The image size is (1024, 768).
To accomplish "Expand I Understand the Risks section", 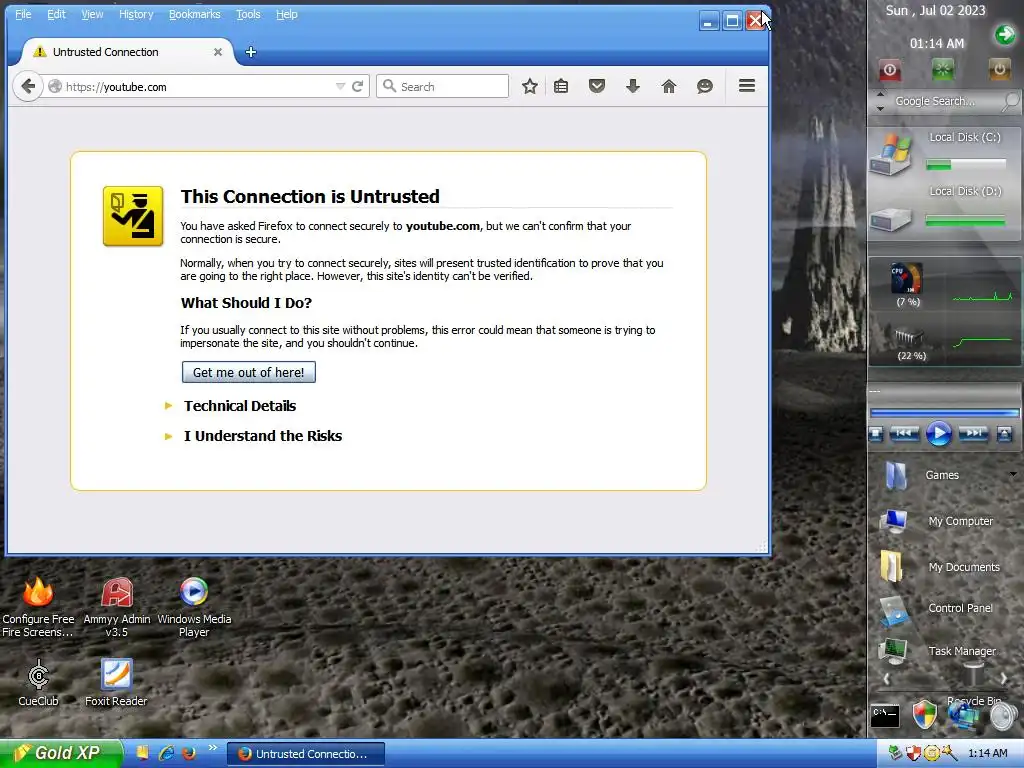I will [x=263, y=436].
